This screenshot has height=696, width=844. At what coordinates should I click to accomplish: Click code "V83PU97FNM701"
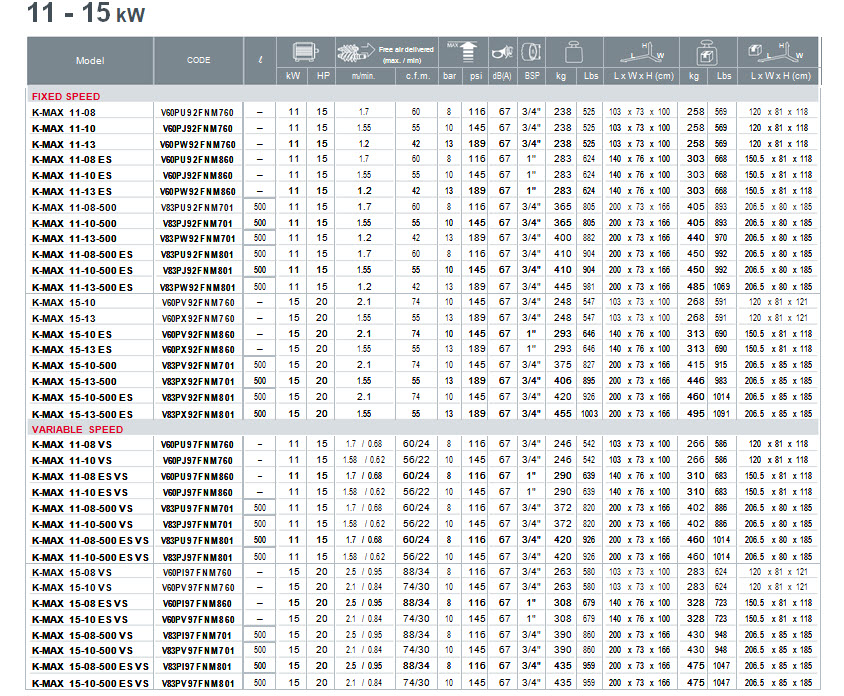[198, 509]
